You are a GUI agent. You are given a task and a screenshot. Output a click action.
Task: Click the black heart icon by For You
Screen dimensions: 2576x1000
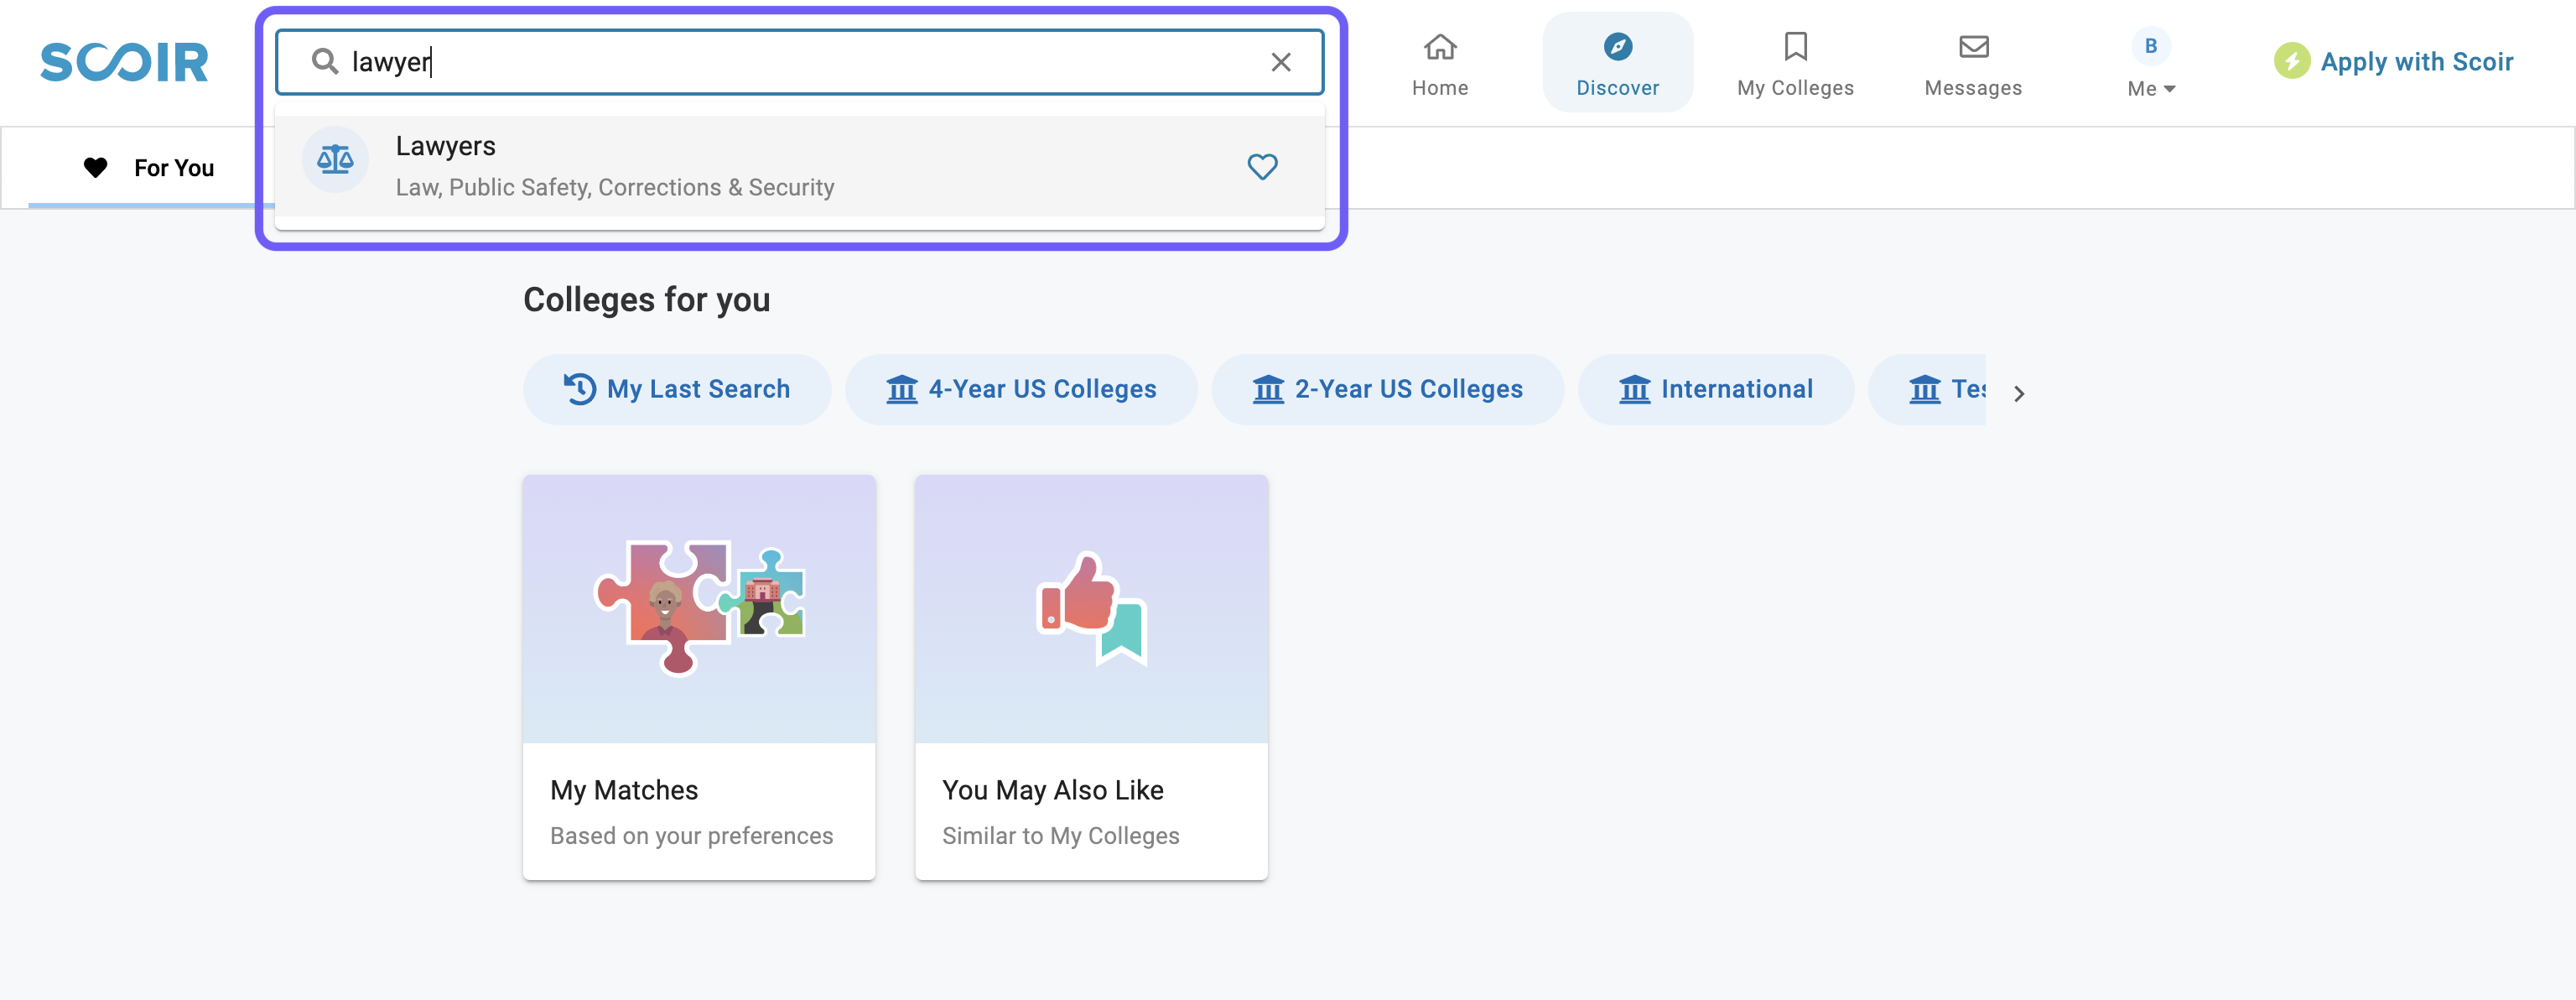click(x=95, y=168)
